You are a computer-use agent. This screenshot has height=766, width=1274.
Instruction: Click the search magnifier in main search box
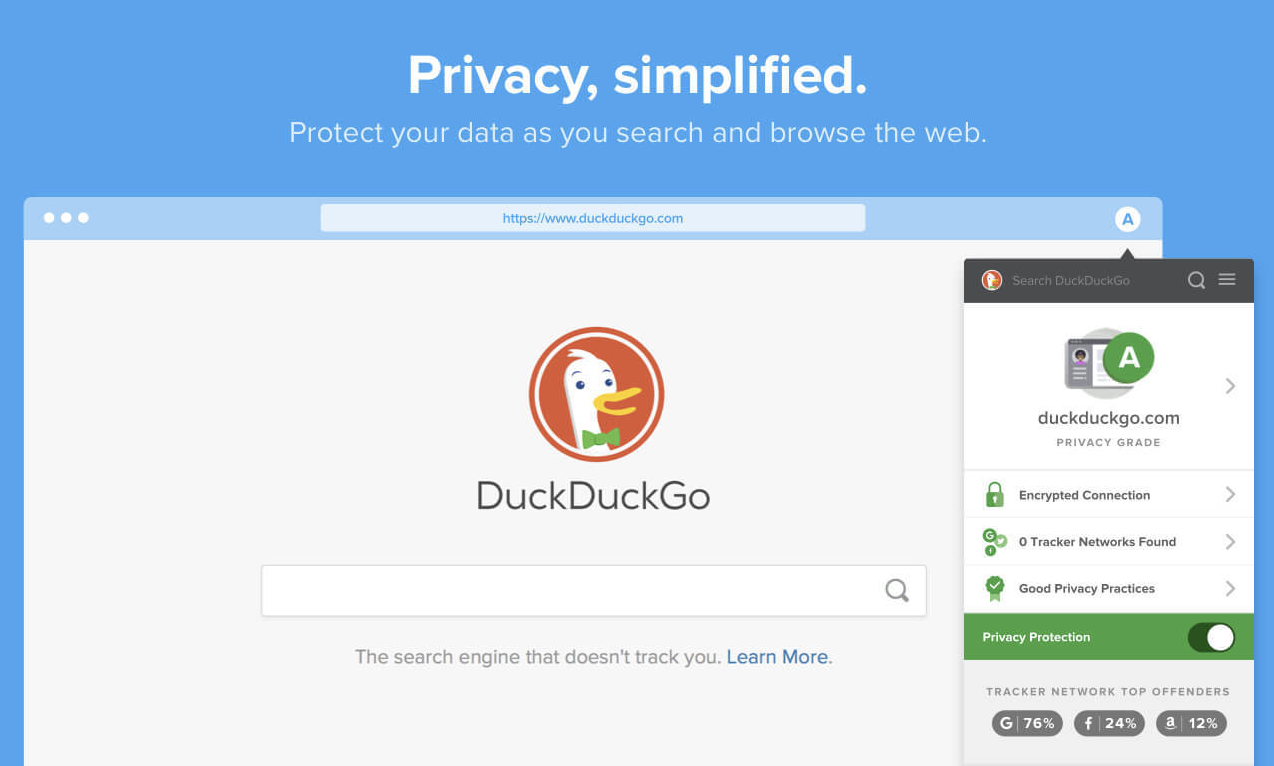897,590
